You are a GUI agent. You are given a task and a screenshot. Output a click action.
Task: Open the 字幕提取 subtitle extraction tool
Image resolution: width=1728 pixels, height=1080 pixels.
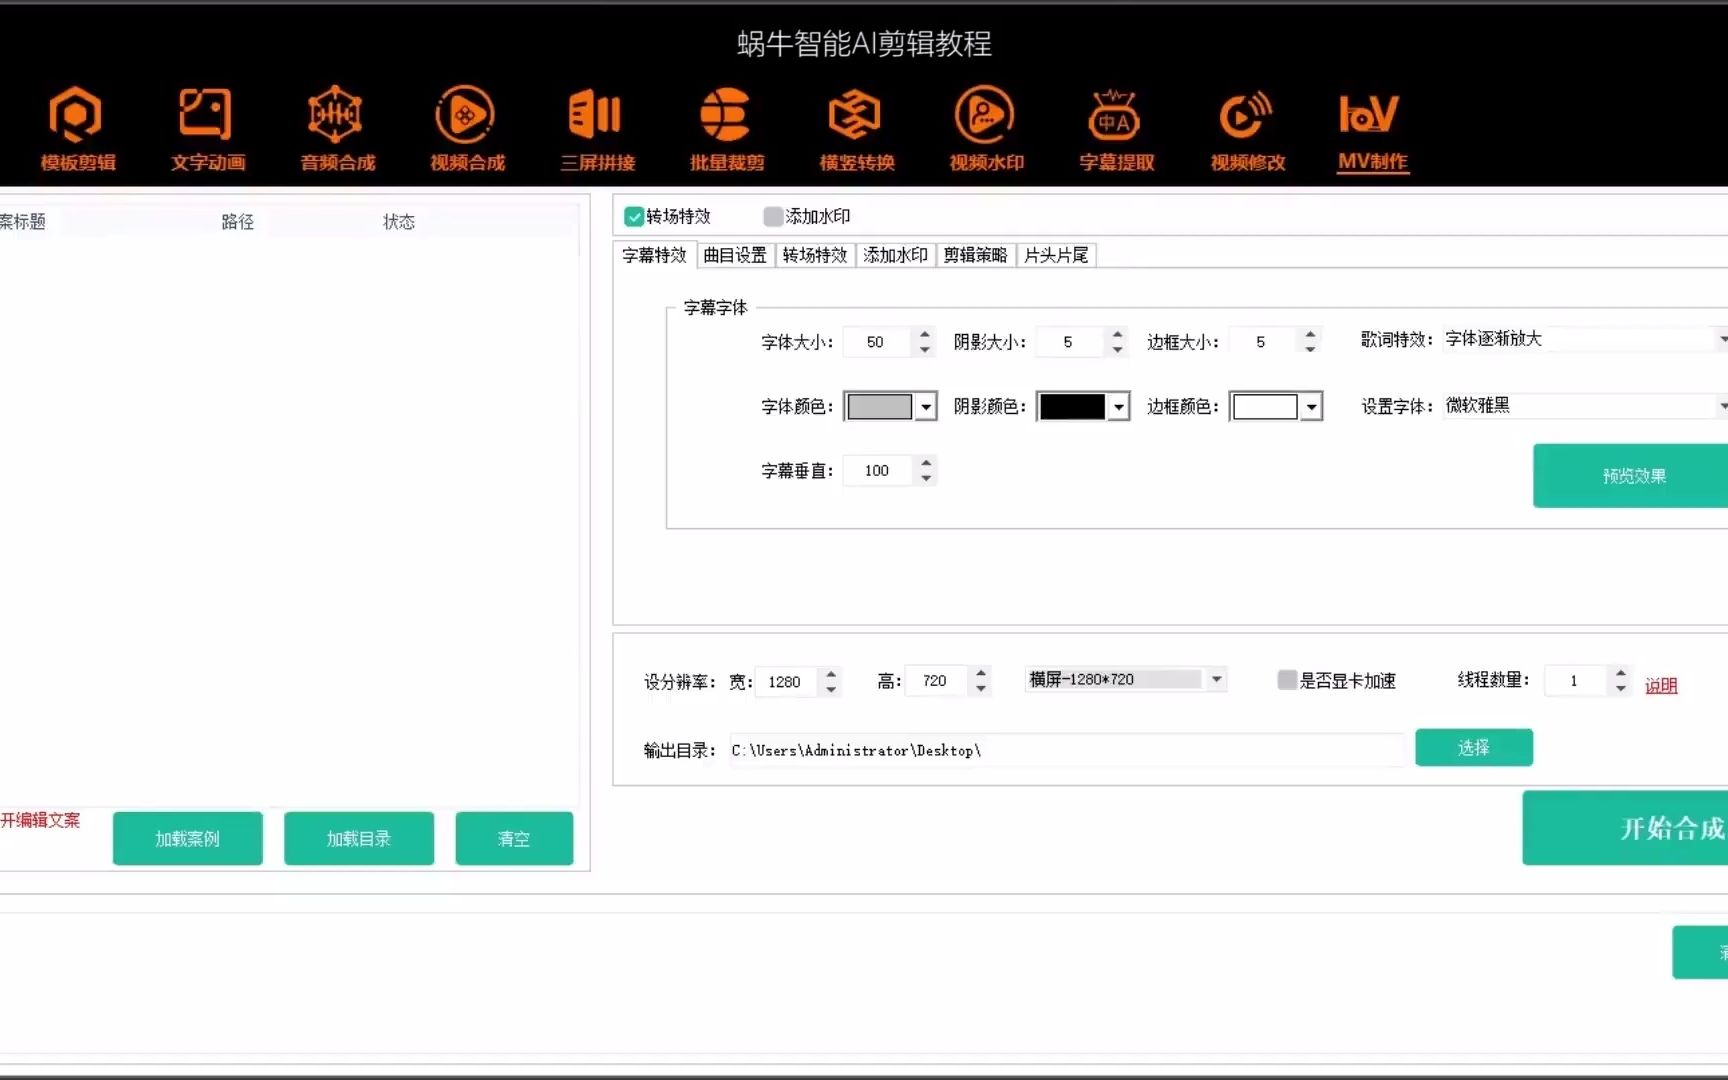click(x=1116, y=130)
